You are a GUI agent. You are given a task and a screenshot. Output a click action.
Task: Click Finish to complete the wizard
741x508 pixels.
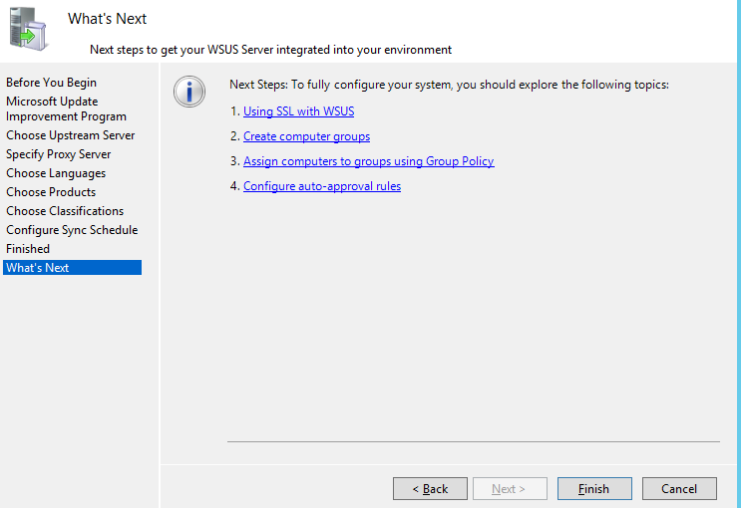[x=594, y=489]
